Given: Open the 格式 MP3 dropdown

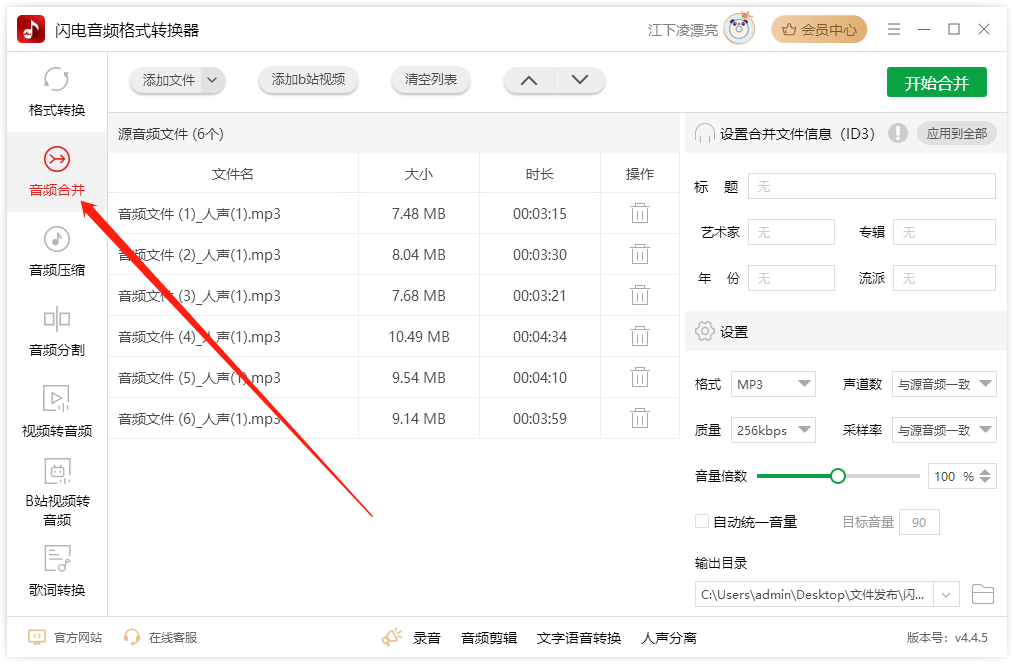Looking at the screenshot, I should tap(773, 383).
